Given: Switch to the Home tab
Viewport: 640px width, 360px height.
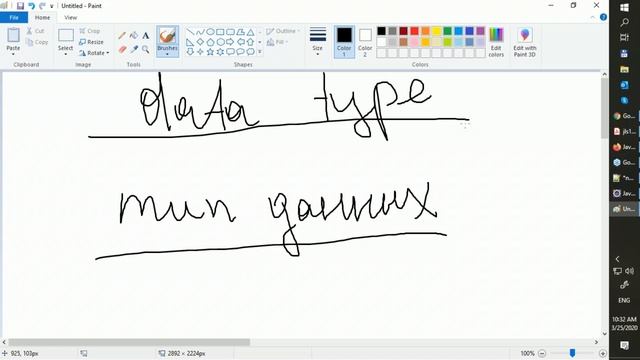Looking at the screenshot, I should [x=42, y=18].
